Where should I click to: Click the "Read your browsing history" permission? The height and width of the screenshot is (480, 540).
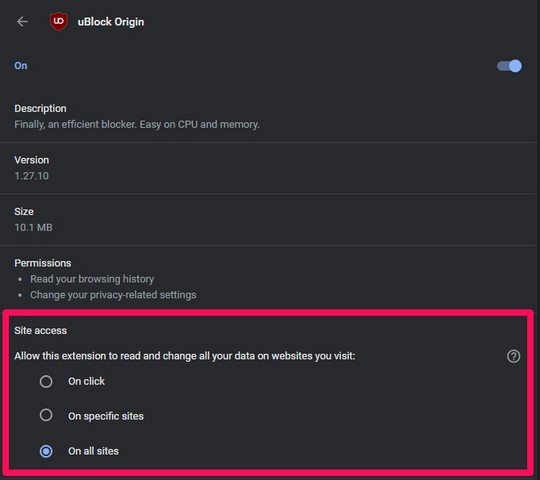92,279
